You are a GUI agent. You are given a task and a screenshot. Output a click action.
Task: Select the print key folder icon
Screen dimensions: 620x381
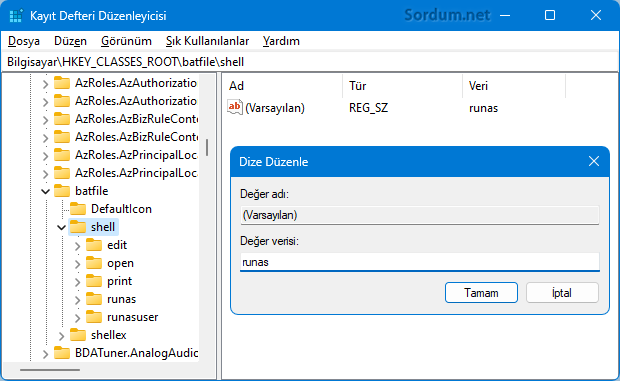click(x=94, y=281)
